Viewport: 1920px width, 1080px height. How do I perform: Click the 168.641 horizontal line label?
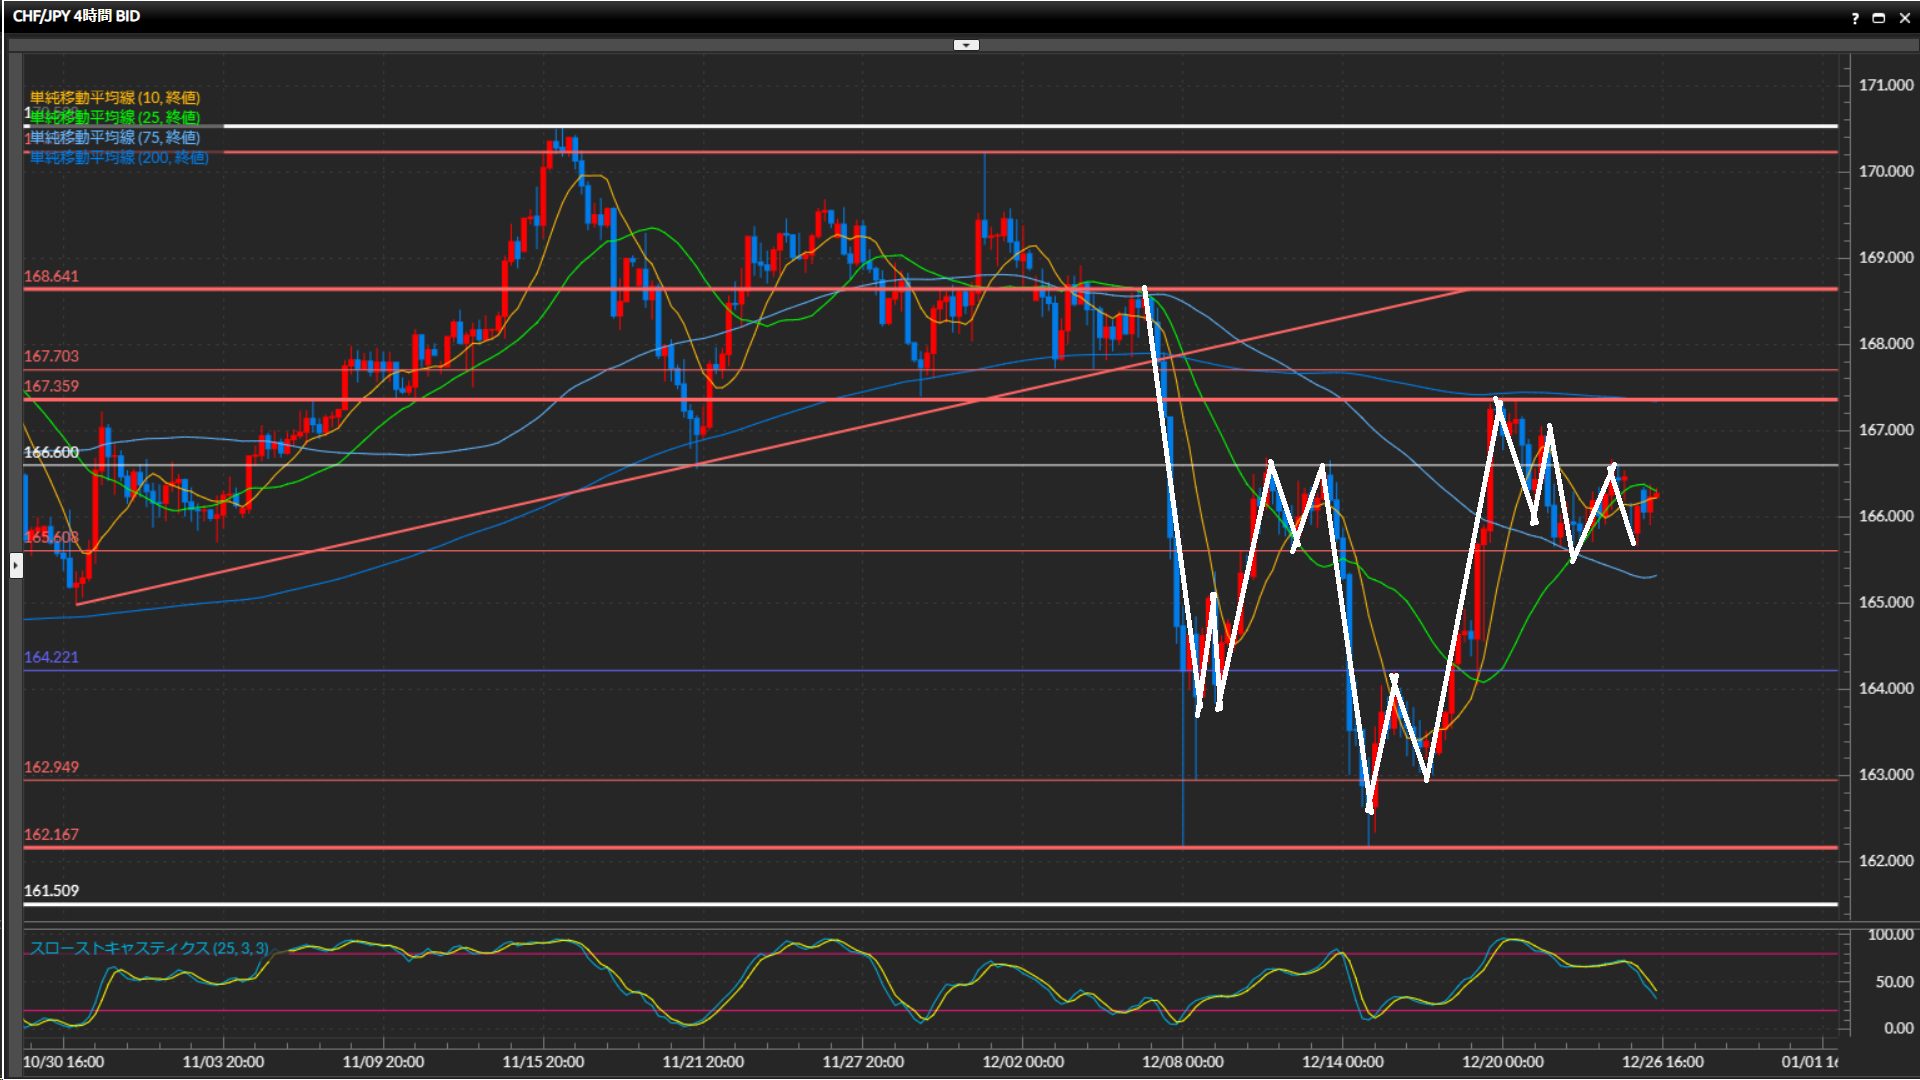click(51, 276)
